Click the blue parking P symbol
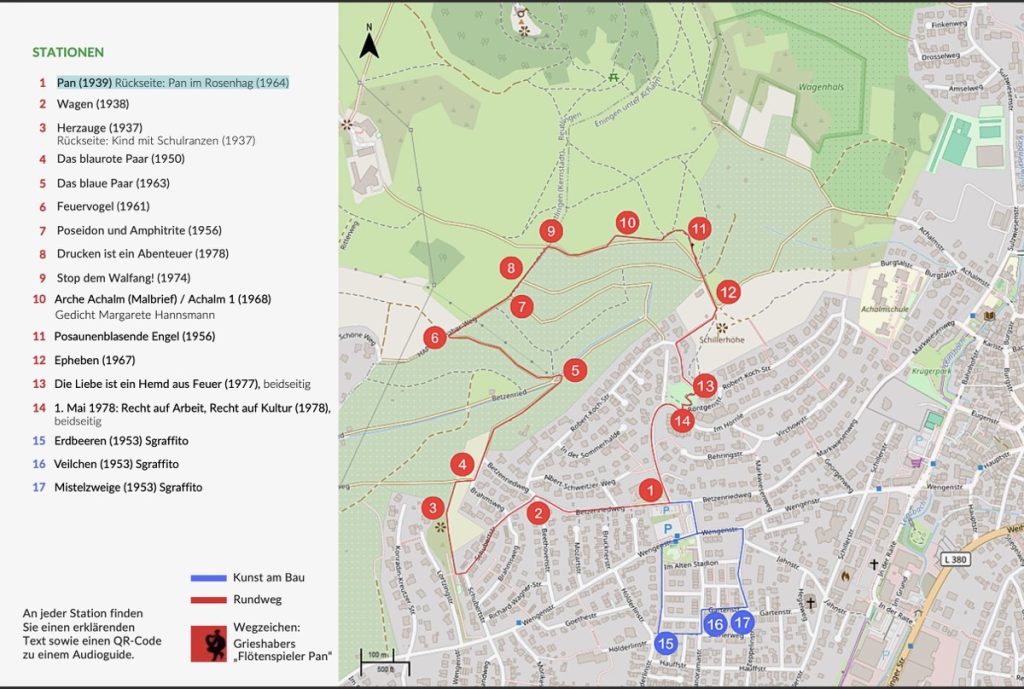This screenshot has height=689, width=1024. point(667,528)
